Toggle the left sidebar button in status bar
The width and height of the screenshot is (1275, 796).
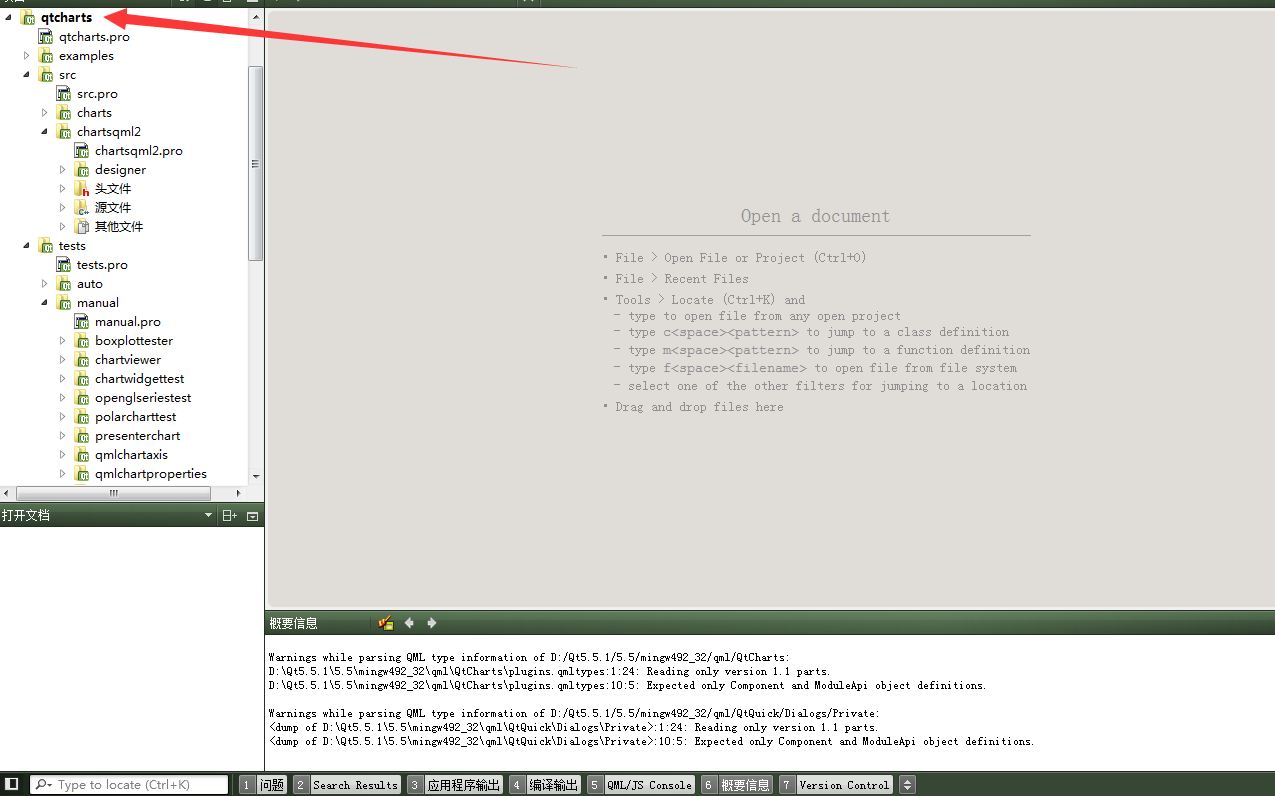coord(13,785)
